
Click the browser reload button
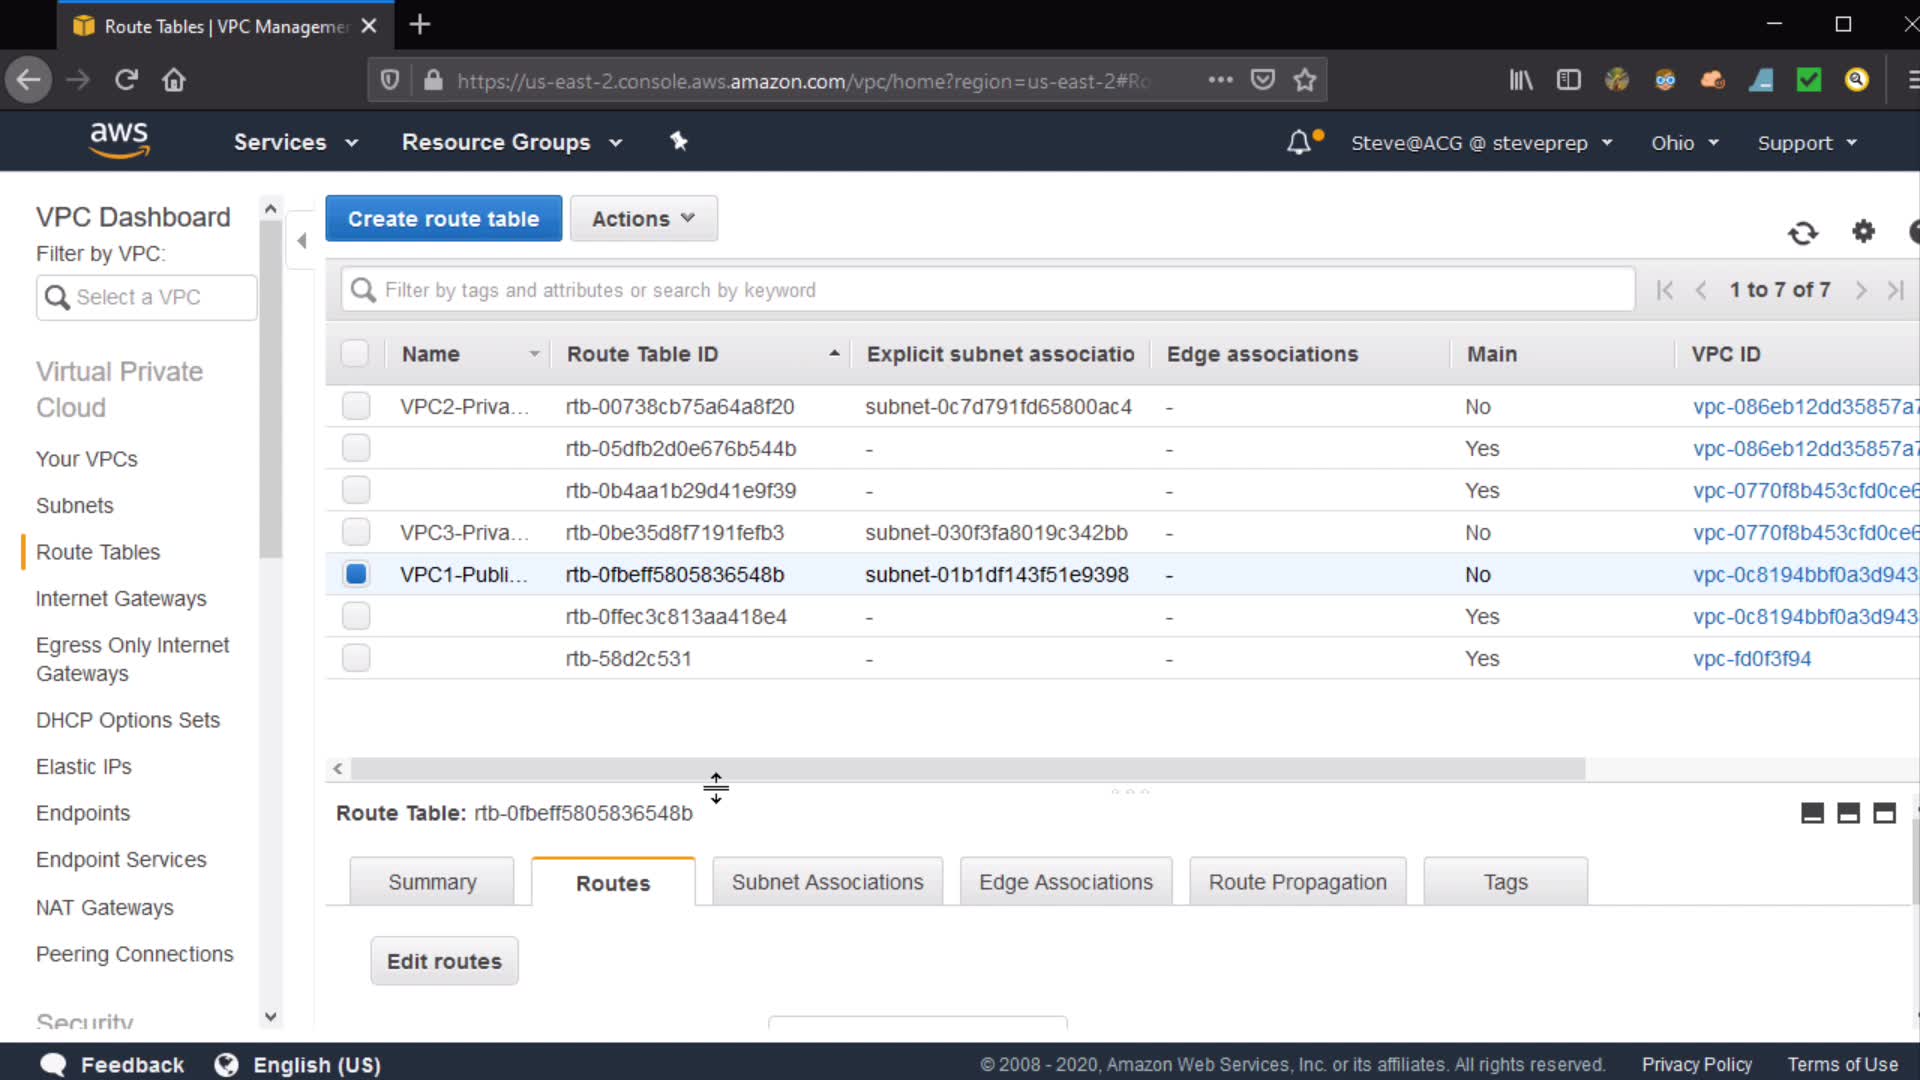(x=126, y=80)
